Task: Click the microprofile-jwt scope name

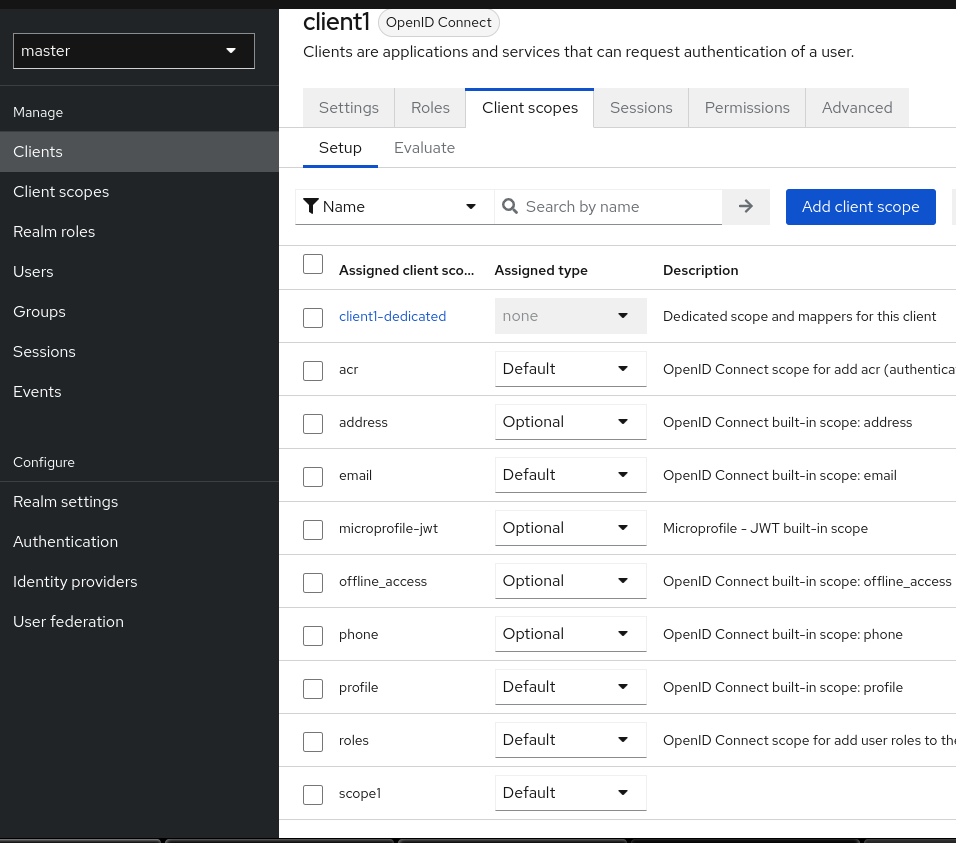Action: point(388,528)
